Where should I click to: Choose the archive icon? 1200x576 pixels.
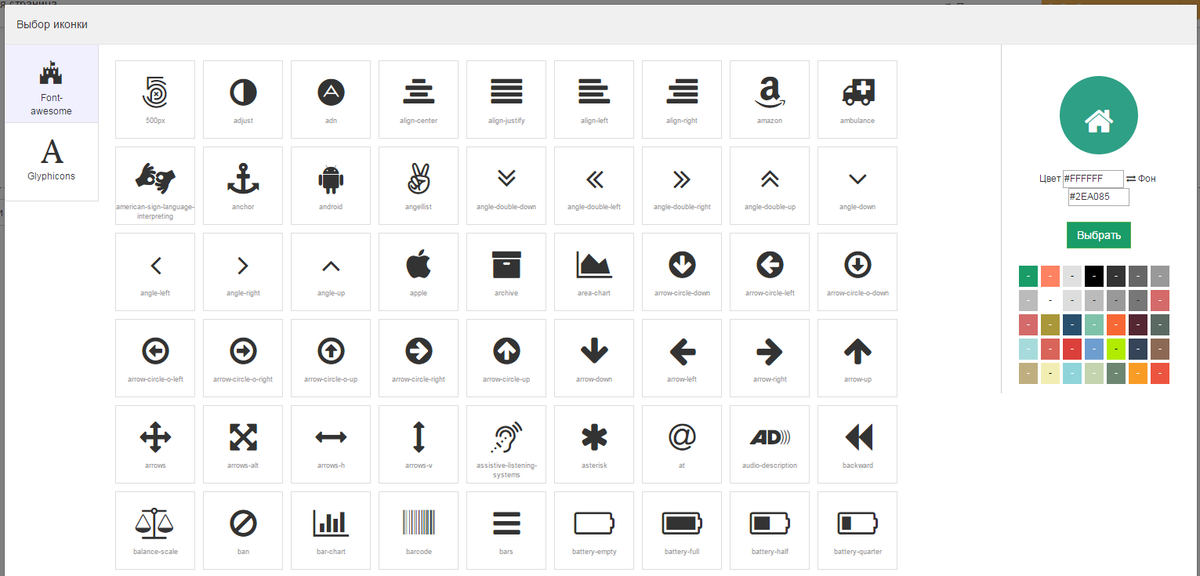point(506,272)
